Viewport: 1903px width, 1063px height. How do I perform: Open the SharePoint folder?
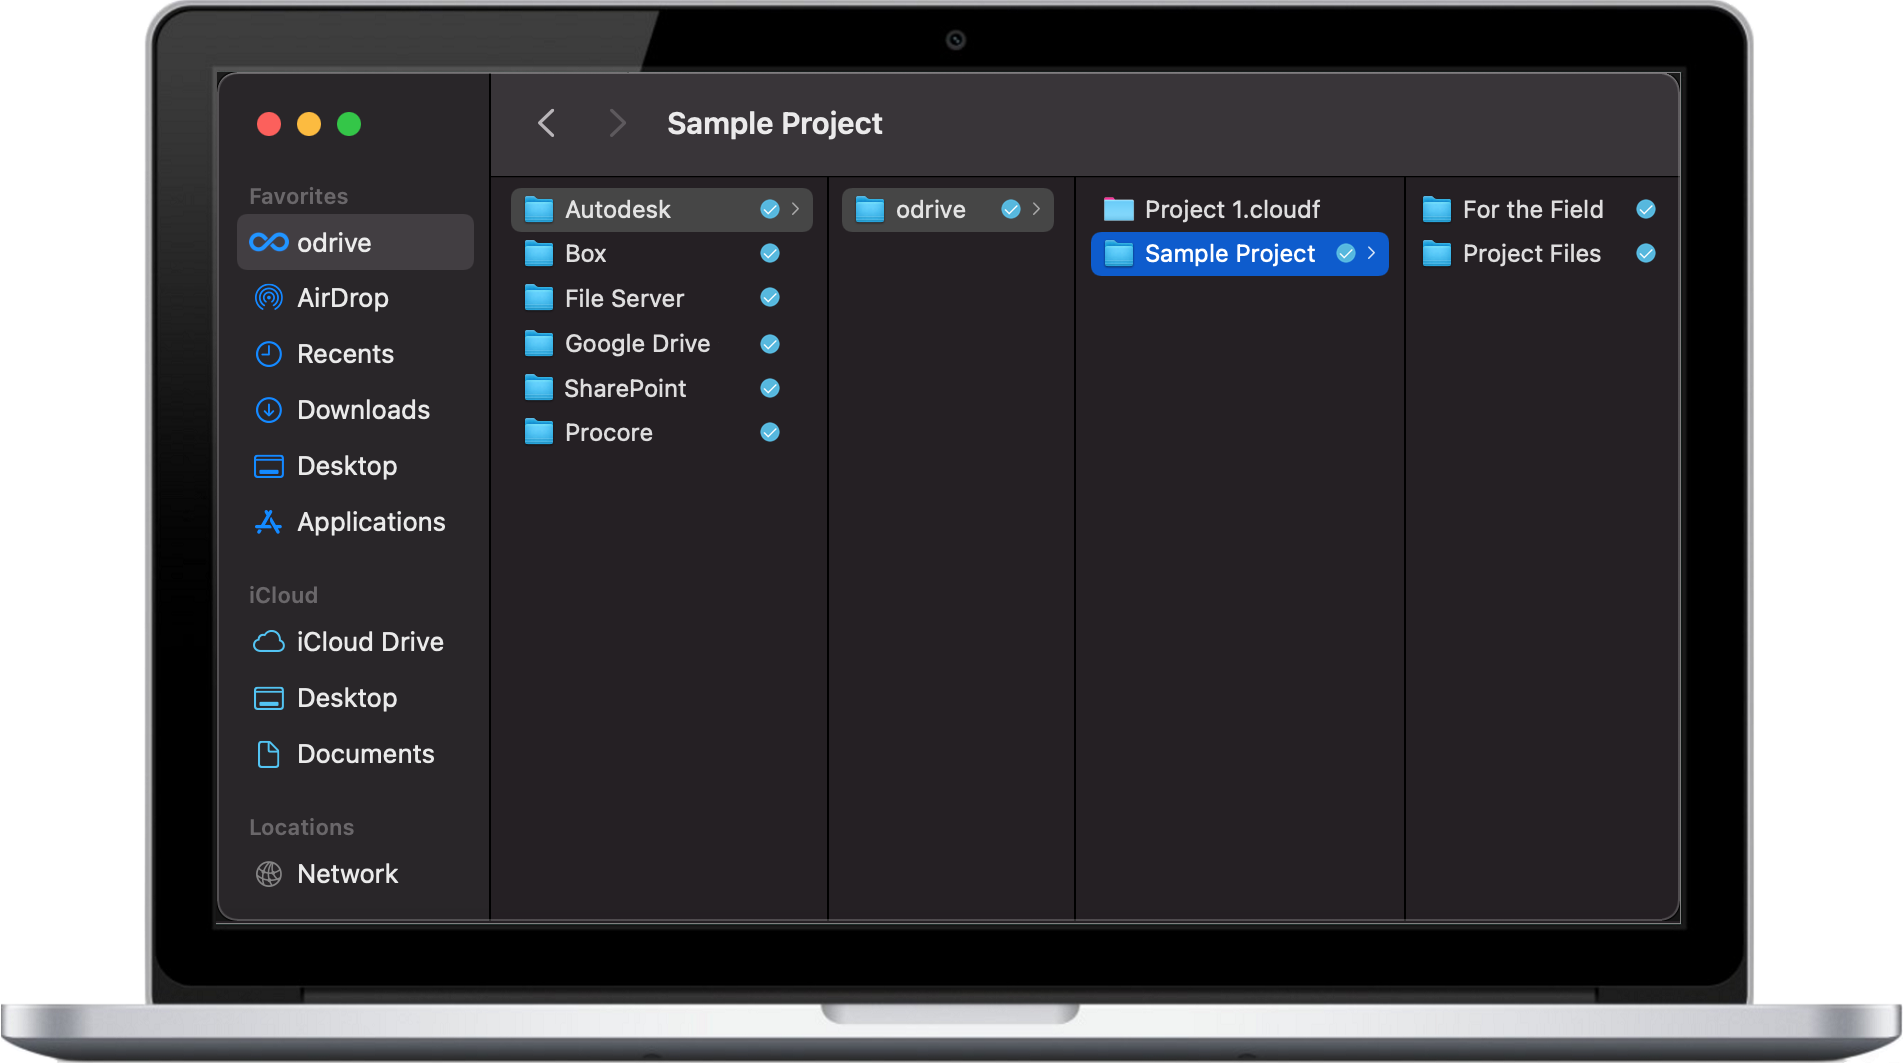(x=625, y=388)
